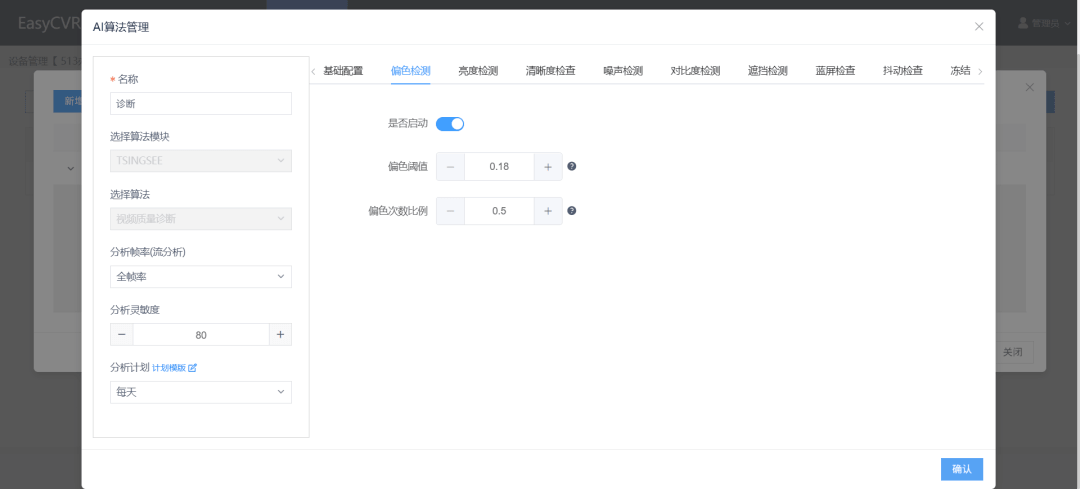Switch to the 遮挡检测 tab
This screenshot has height=489, width=1080.
pos(767,70)
